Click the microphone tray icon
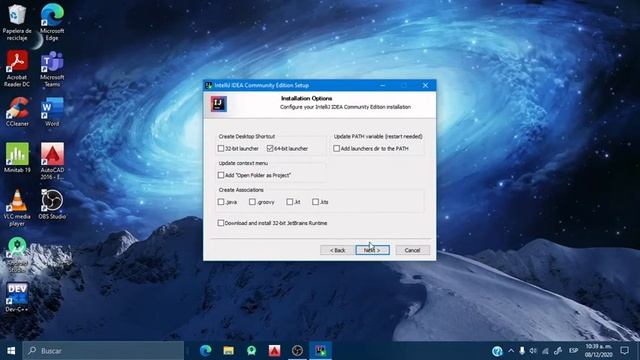640x360 pixels. click(x=522, y=351)
